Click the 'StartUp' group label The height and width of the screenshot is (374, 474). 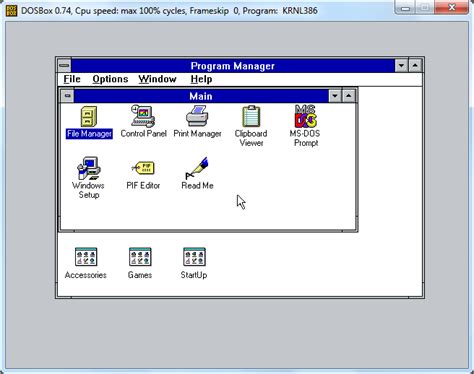(194, 275)
